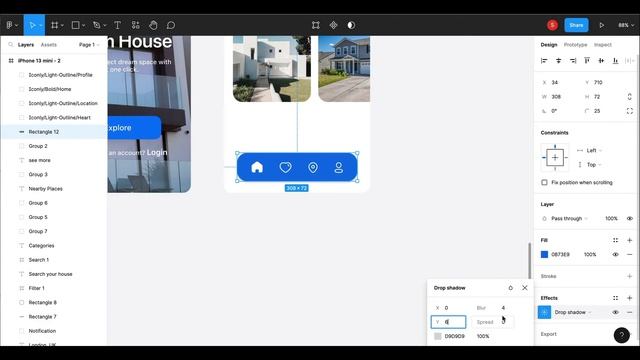
Task: Toggle layer visibility eye in Layer section
Action: click(x=629, y=218)
